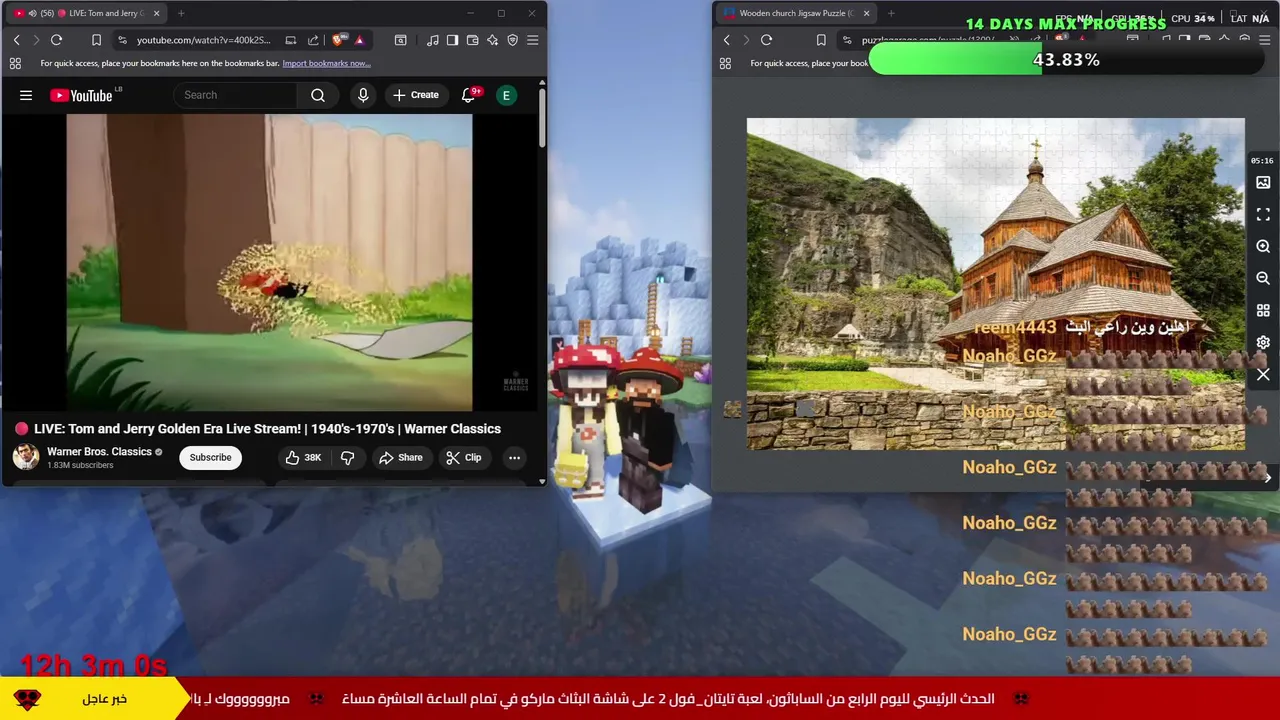Click cast/install icon in YouTube address bar
The width and height of the screenshot is (1280, 720).
(290, 40)
